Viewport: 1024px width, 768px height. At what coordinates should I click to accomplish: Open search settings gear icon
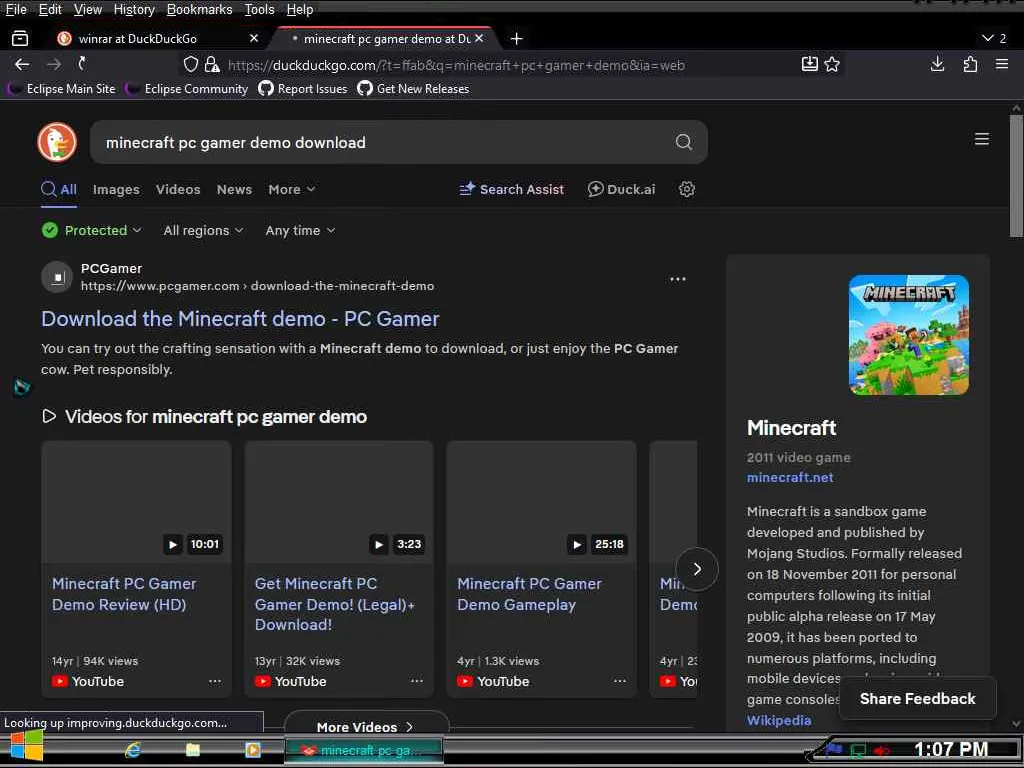point(686,189)
